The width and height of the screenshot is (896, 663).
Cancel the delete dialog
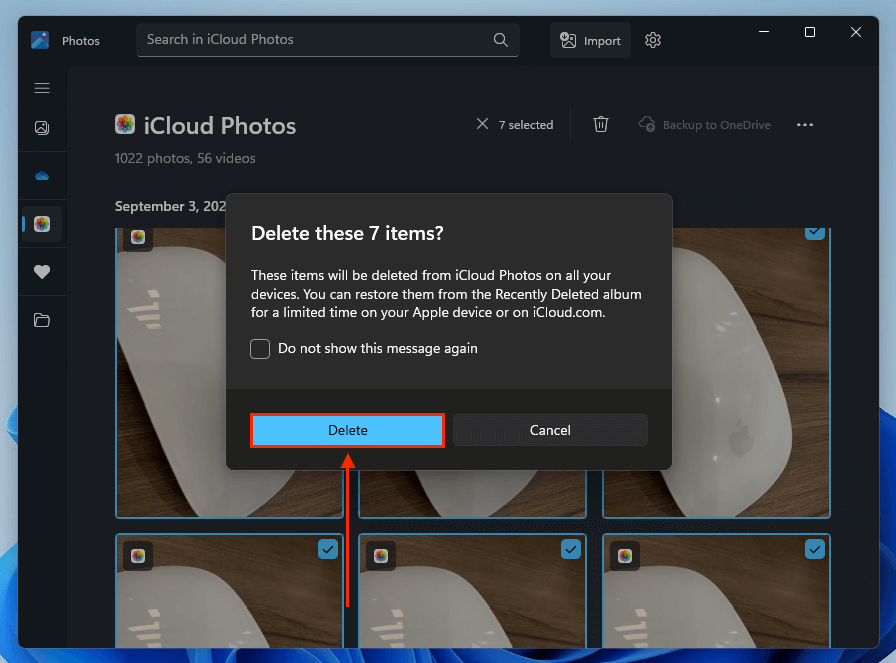point(550,430)
